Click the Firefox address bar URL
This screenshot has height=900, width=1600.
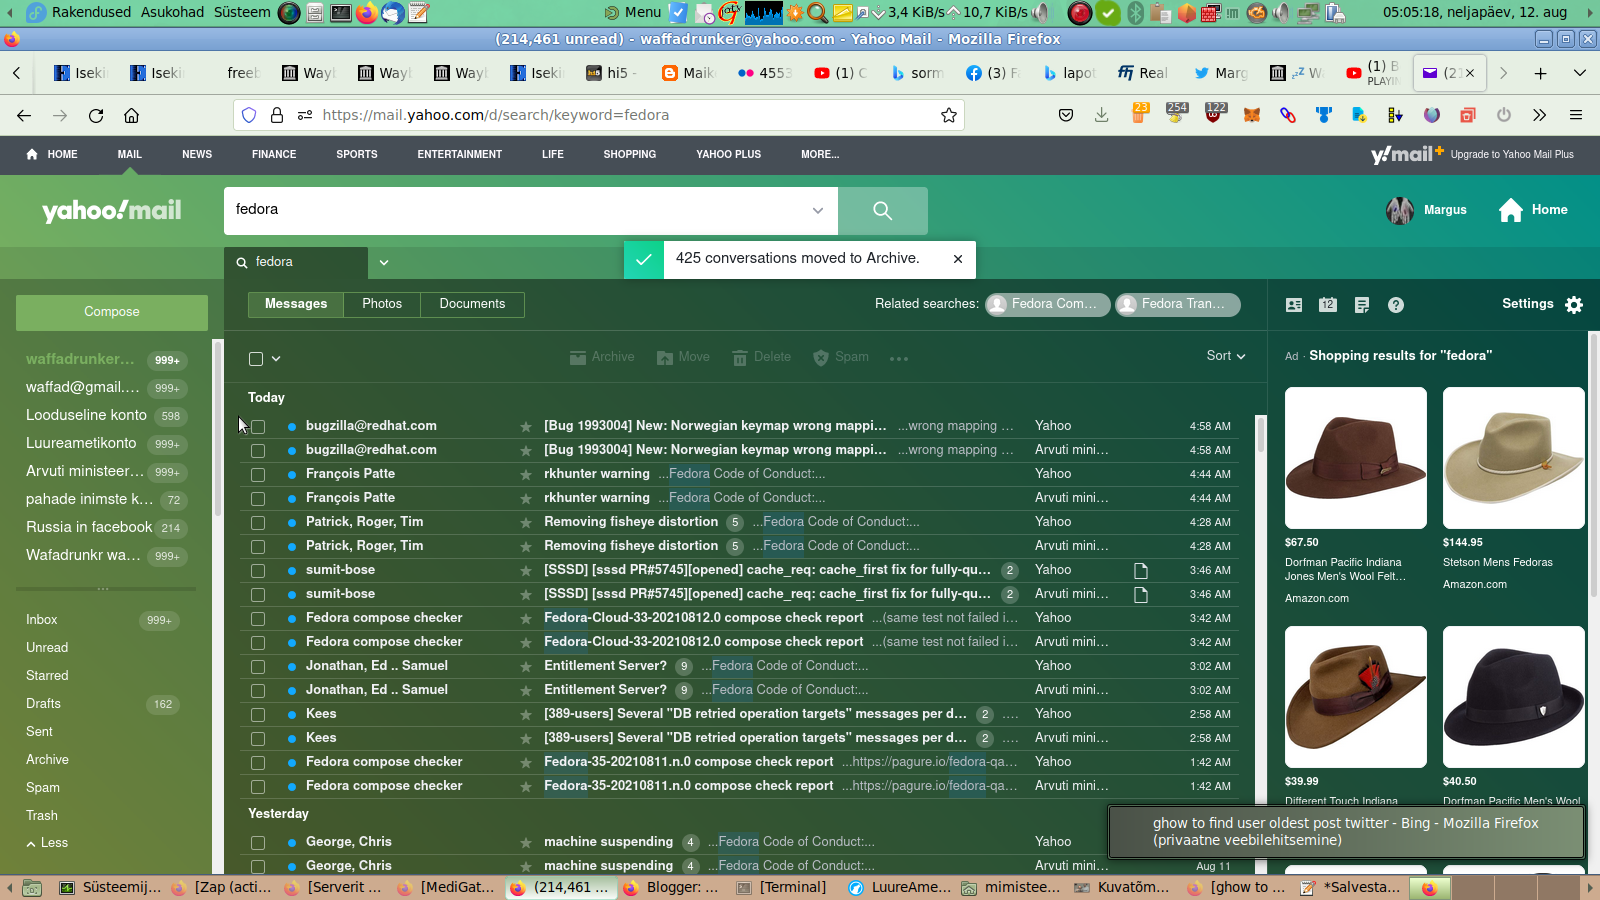pyautogui.click(x=495, y=115)
